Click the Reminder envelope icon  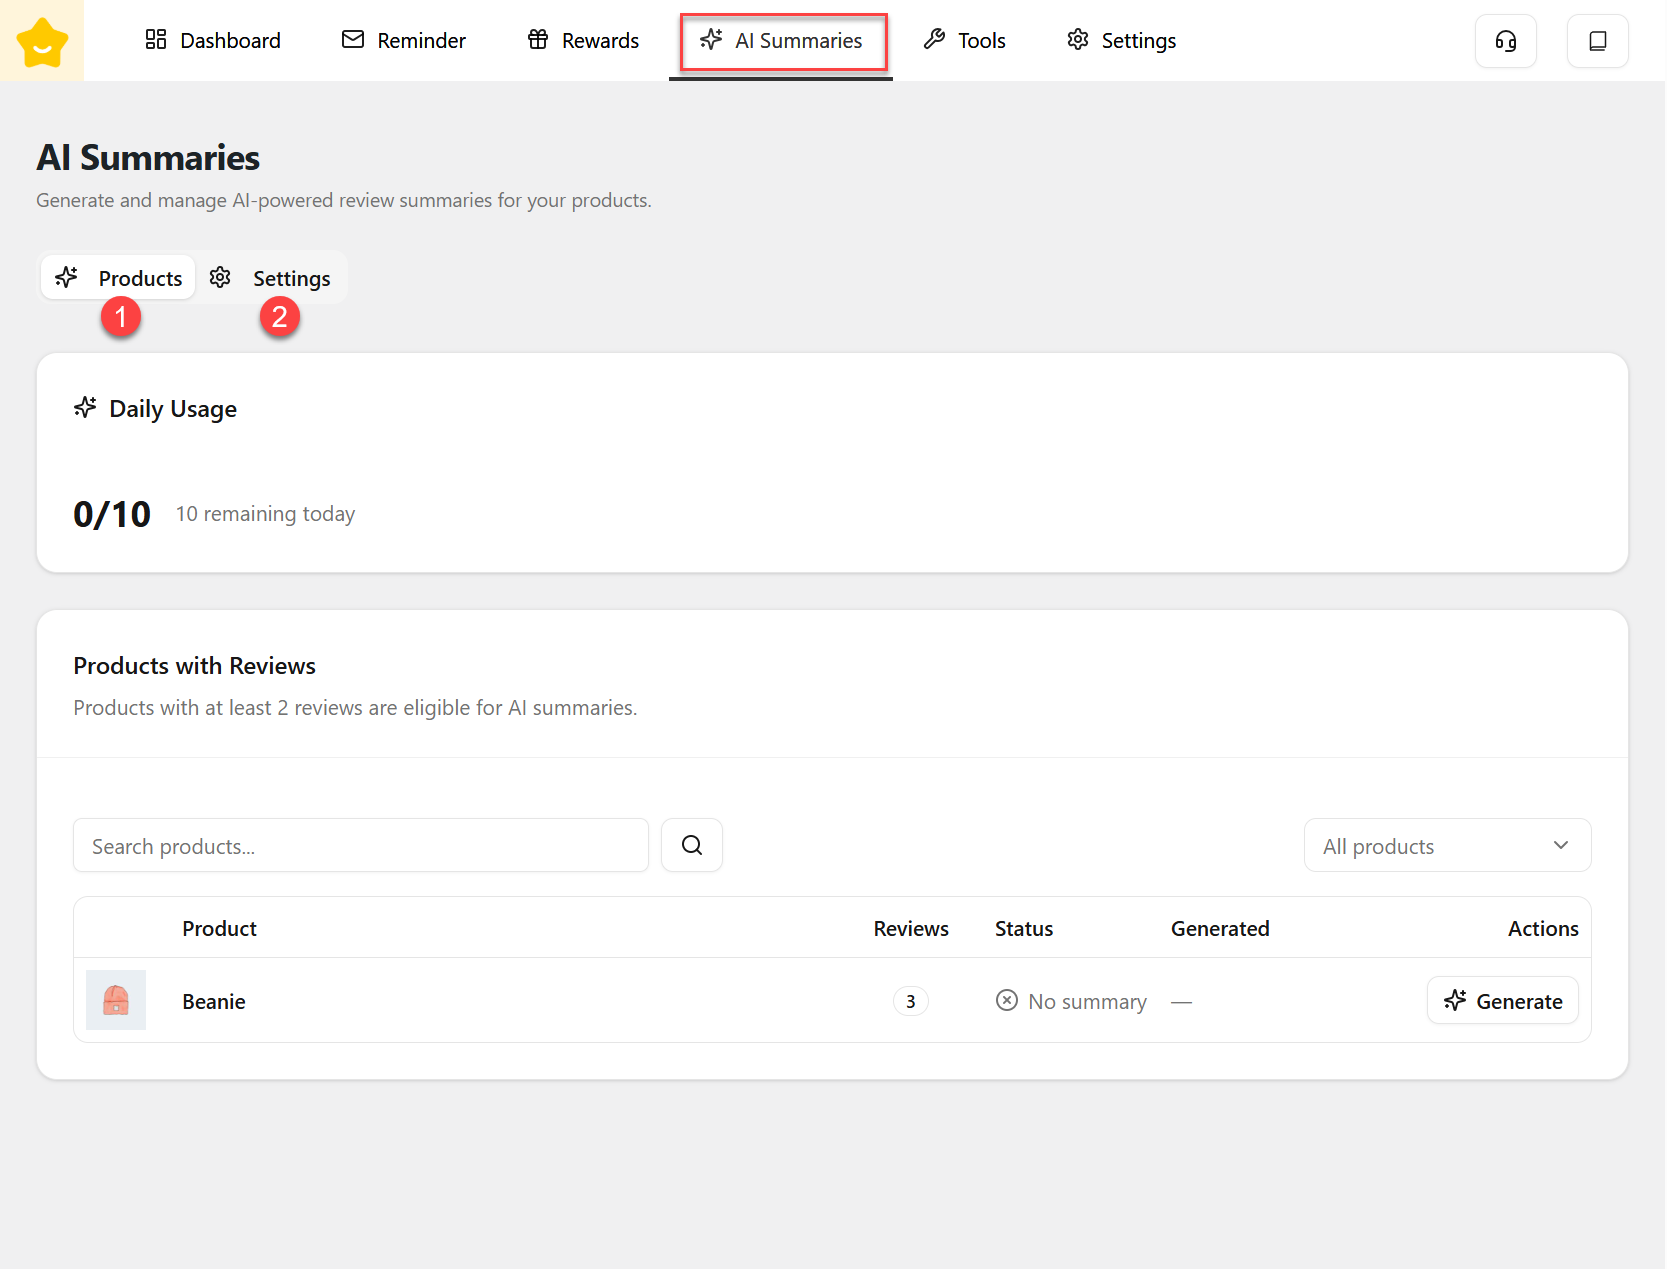(353, 40)
